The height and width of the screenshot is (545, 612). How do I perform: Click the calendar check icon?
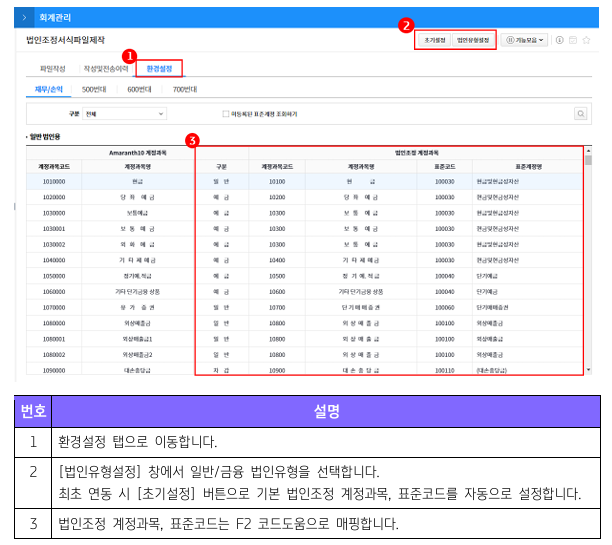click(x=573, y=40)
